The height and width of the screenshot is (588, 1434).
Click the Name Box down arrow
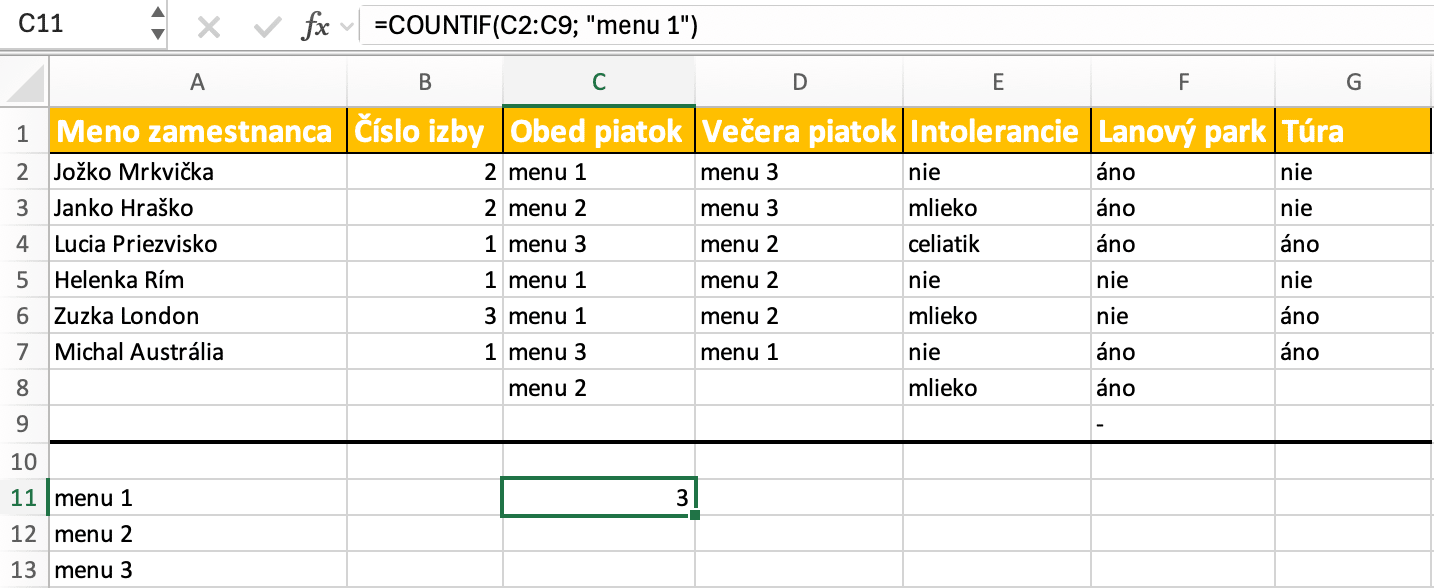point(157,34)
